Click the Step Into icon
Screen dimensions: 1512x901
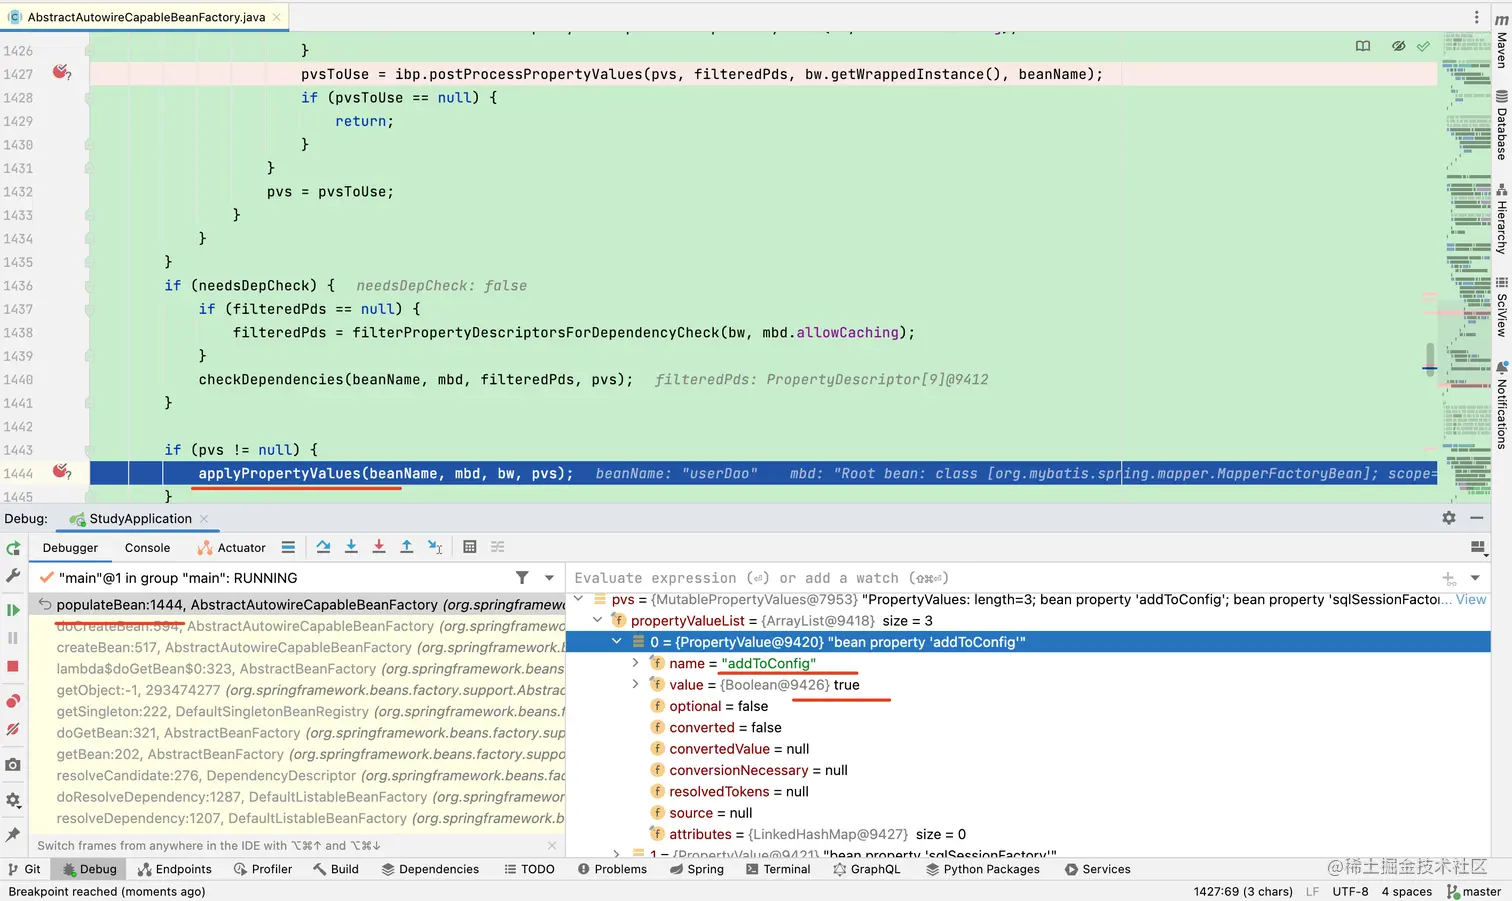[x=351, y=547]
